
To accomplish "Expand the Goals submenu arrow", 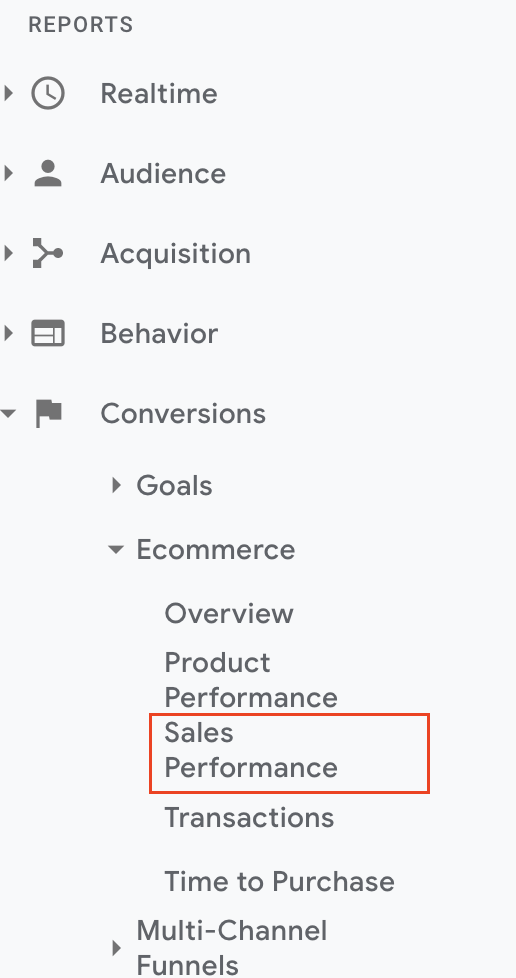I will pyautogui.click(x=116, y=485).
